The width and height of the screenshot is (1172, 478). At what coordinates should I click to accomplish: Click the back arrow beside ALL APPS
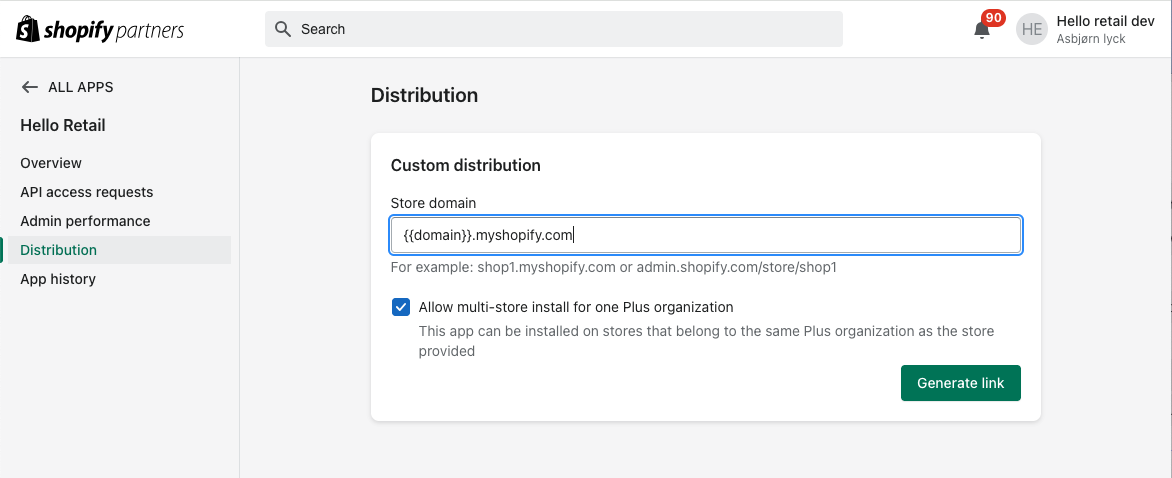[x=30, y=87]
